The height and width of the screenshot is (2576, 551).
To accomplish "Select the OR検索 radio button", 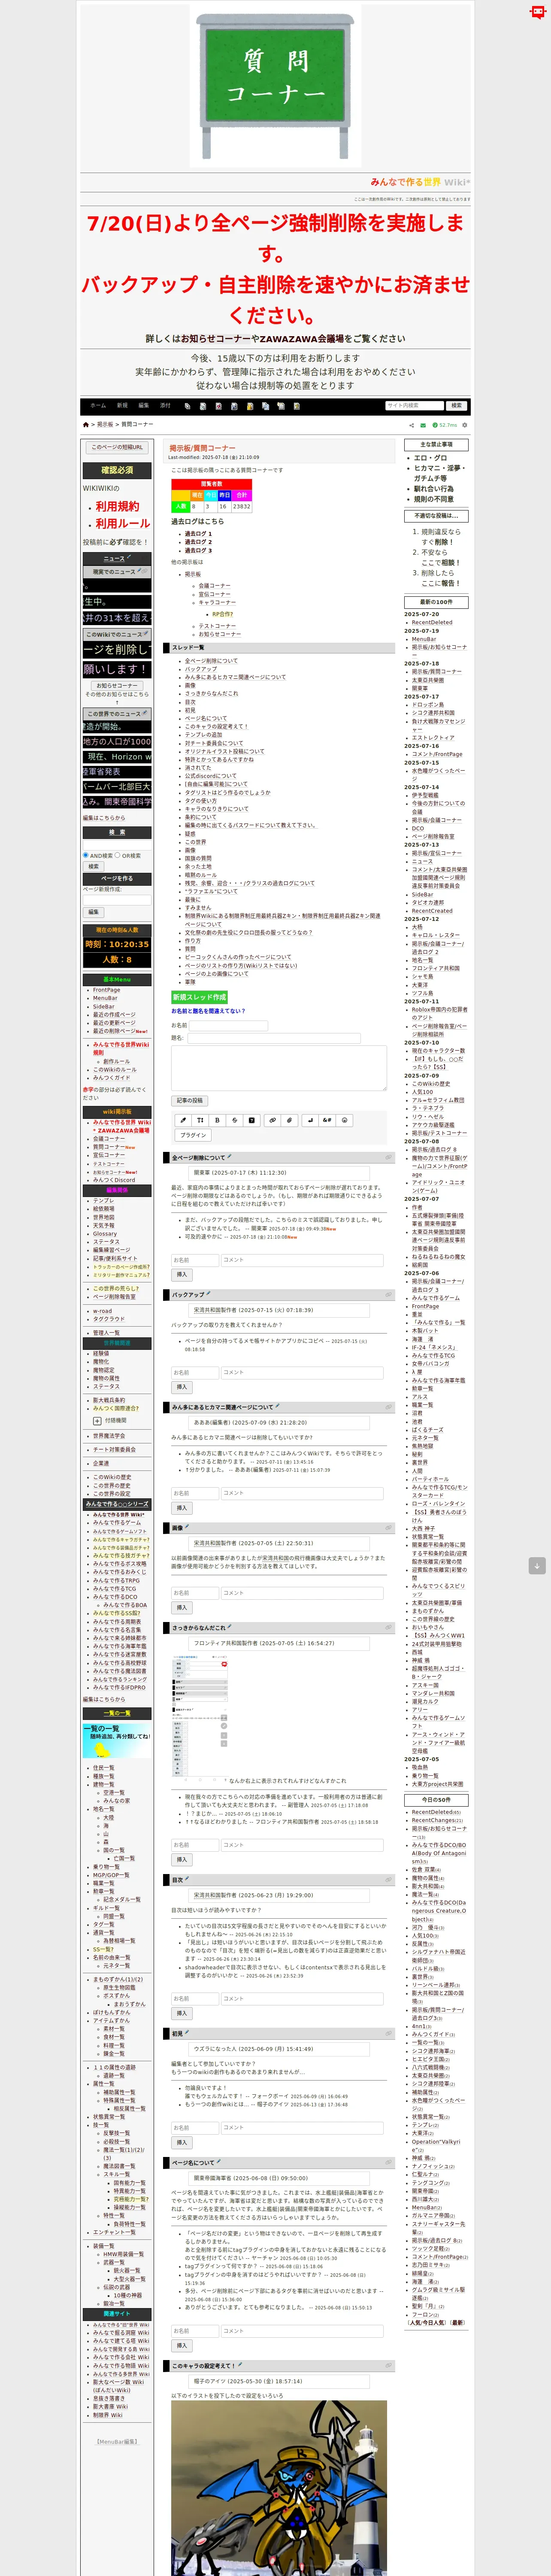I will pyautogui.click(x=117, y=855).
